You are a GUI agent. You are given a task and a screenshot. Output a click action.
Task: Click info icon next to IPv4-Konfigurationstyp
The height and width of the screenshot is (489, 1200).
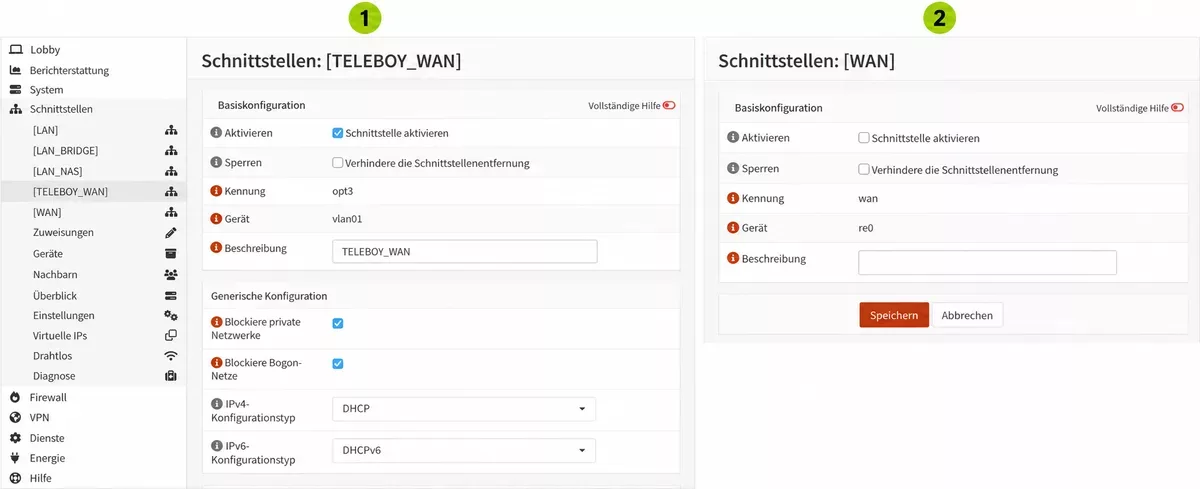point(216,402)
